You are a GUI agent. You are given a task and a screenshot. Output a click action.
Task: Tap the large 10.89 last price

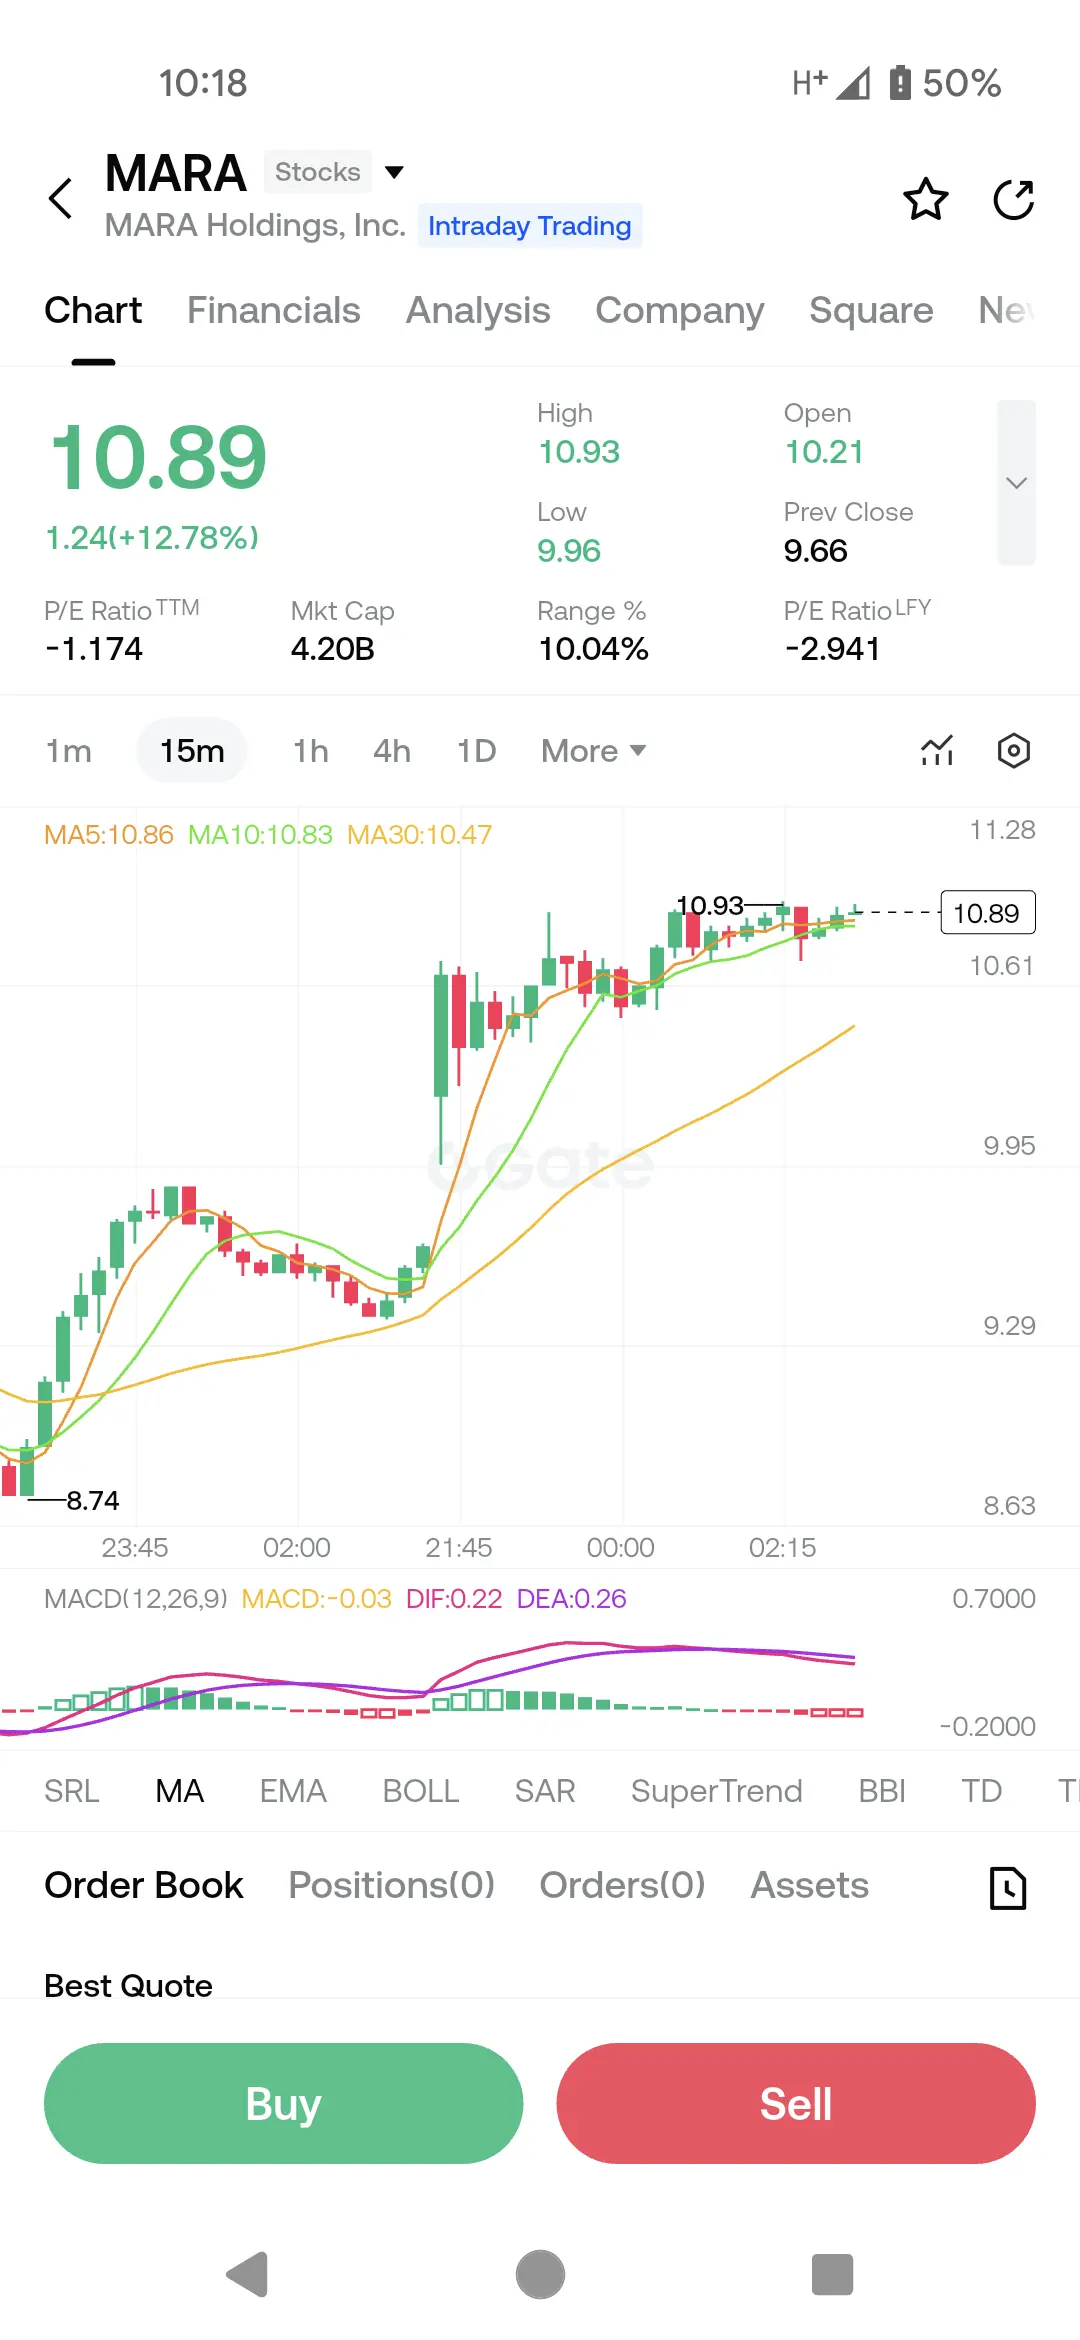(158, 458)
